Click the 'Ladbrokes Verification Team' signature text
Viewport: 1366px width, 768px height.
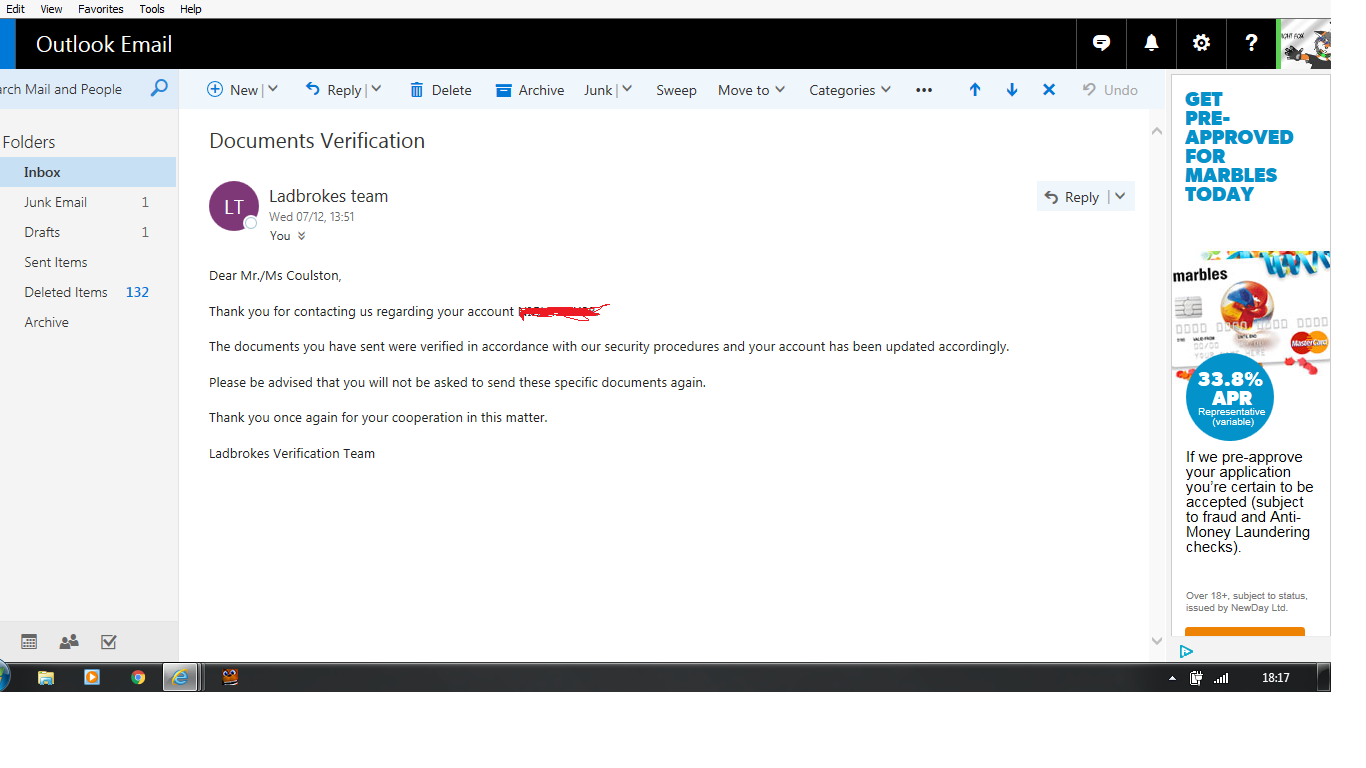pos(292,453)
